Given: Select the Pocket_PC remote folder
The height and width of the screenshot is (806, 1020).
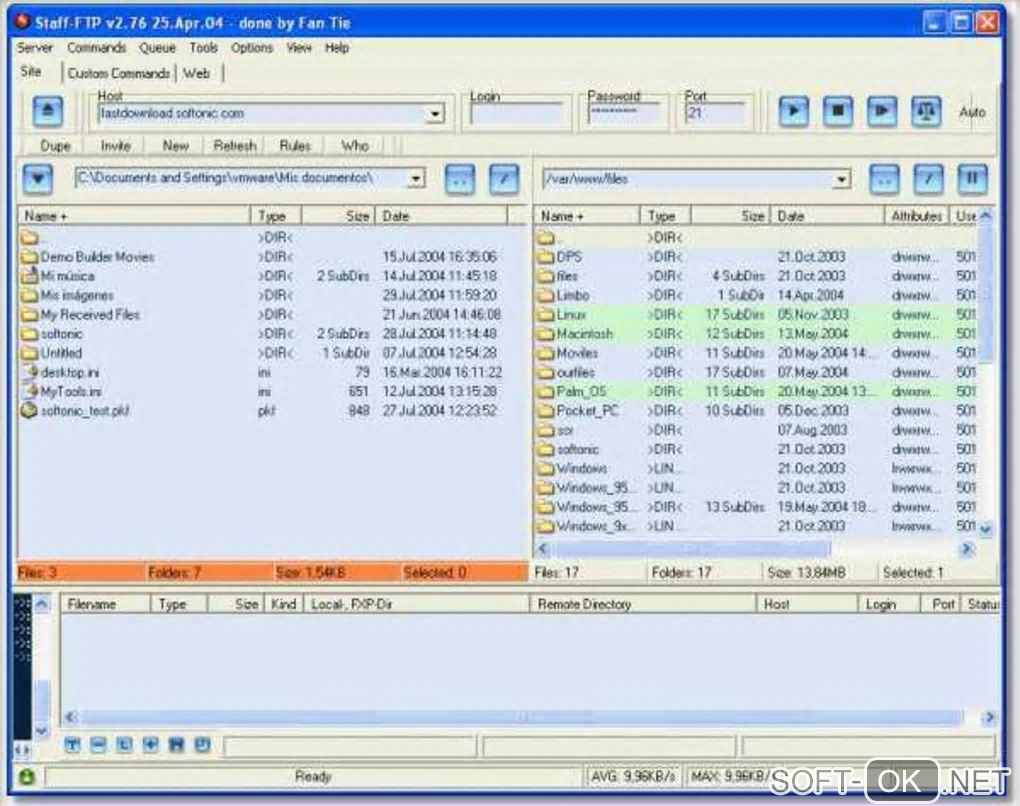Looking at the screenshot, I should coord(587,411).
